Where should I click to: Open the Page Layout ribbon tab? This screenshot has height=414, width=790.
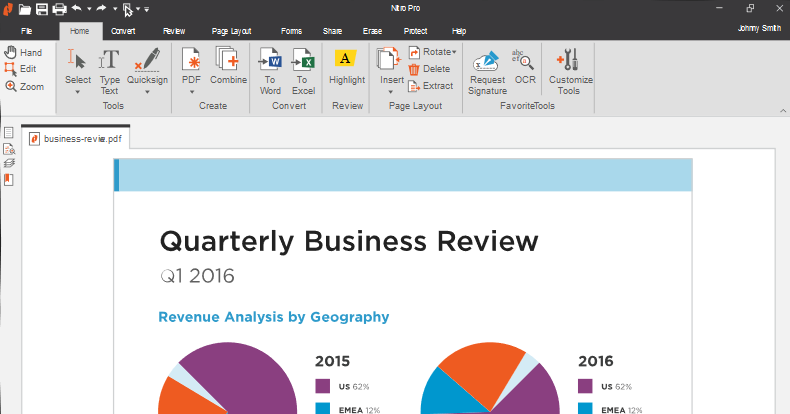[231, 31]
